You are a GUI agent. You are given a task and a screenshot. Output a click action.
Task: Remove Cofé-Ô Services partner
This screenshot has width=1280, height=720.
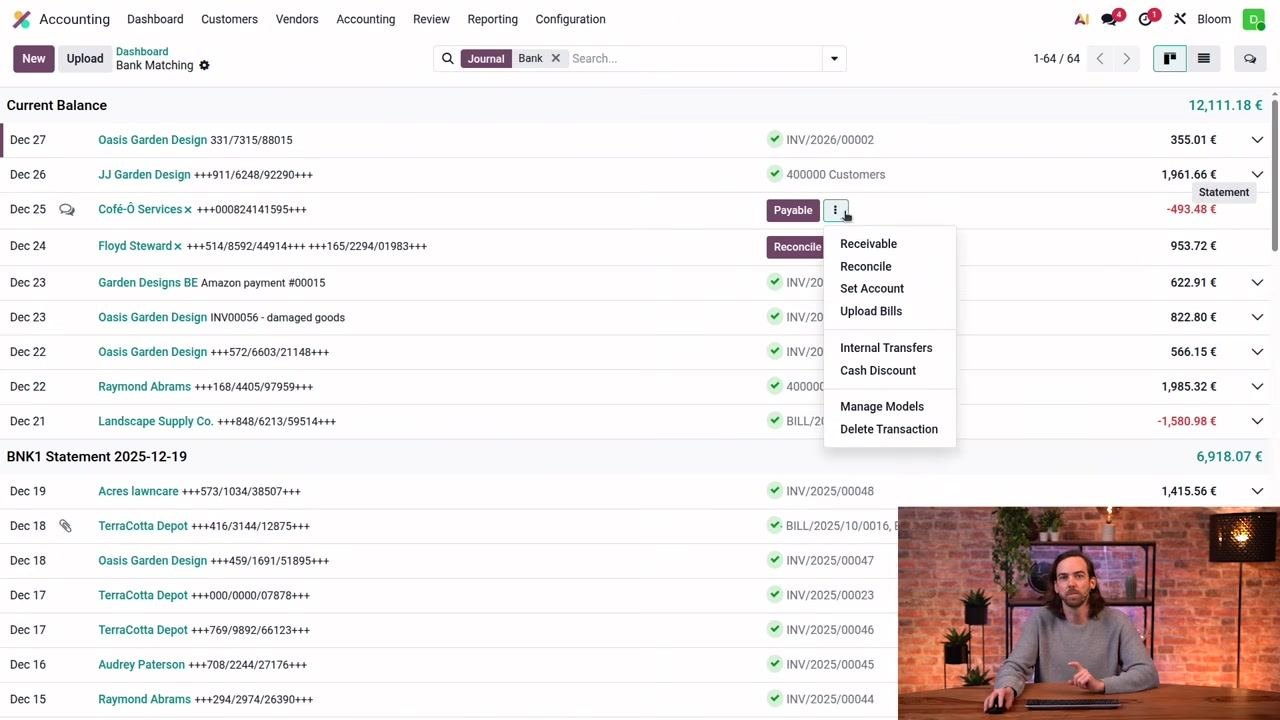pos(188,210)
